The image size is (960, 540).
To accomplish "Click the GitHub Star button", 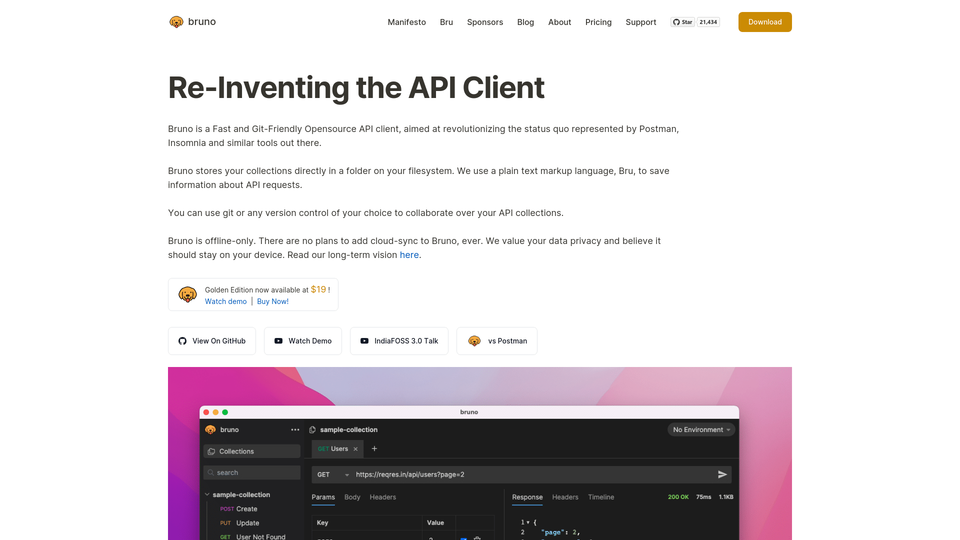I will [x=683, y=22].
